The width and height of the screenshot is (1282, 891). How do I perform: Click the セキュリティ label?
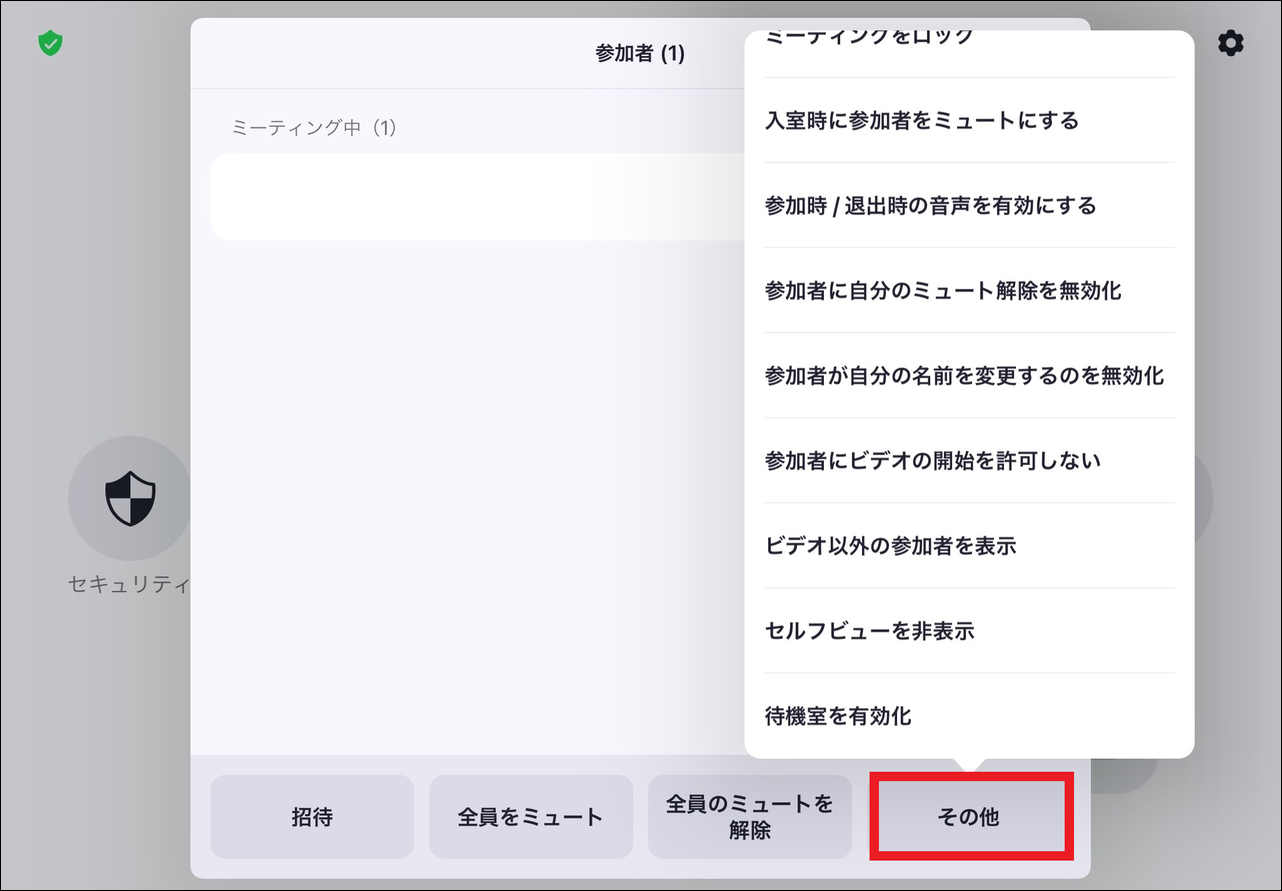(129, 585)
